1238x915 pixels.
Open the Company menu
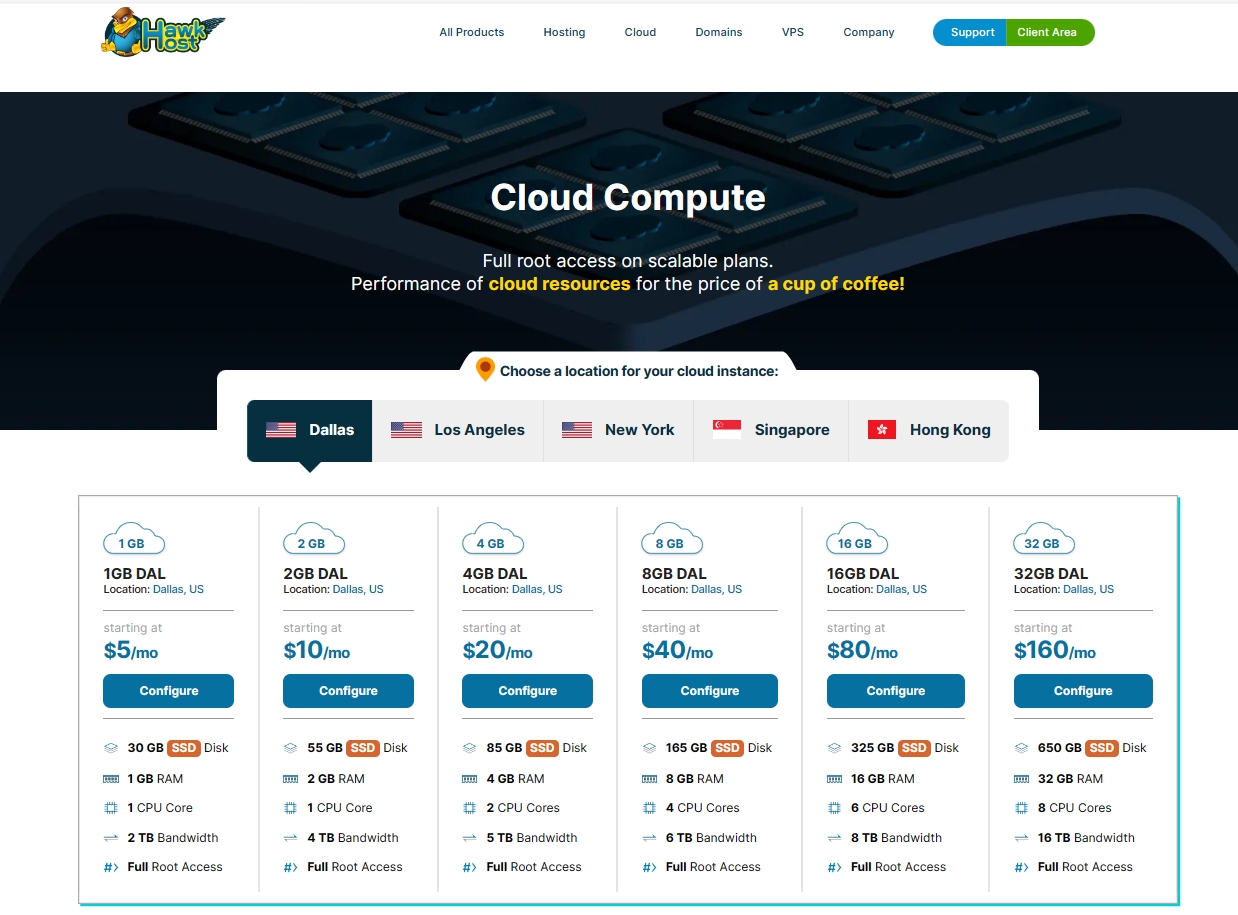click(869, 32)
